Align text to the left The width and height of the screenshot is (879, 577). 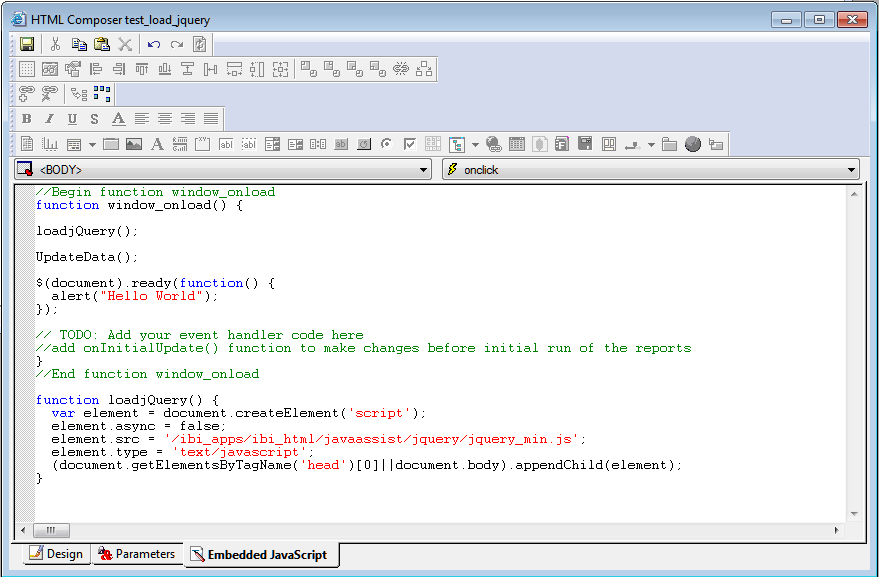coord(141,119)
